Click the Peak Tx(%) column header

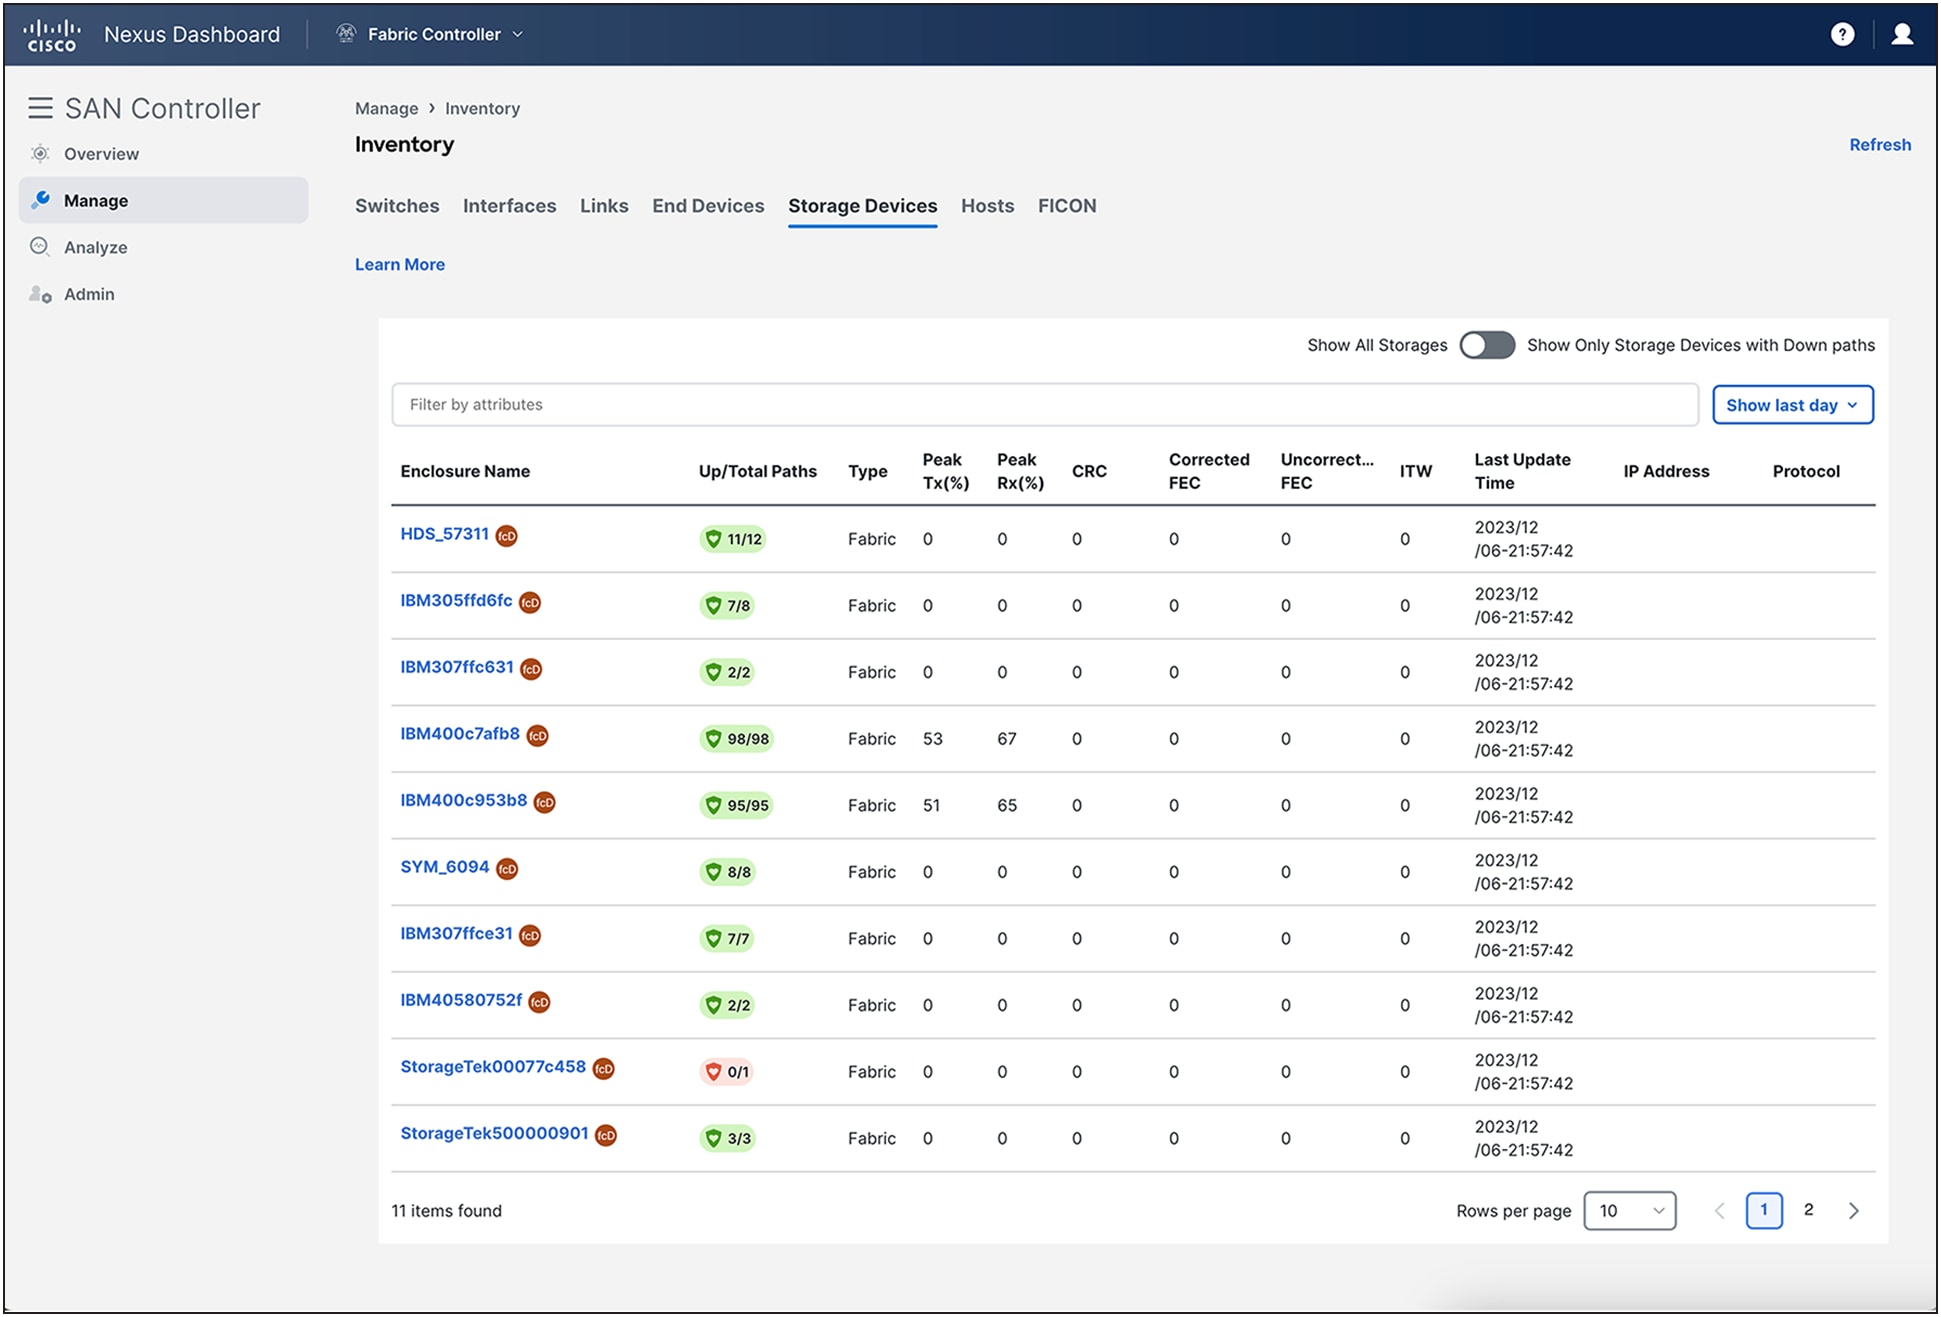pyautogui.click(x=945, y=471)
